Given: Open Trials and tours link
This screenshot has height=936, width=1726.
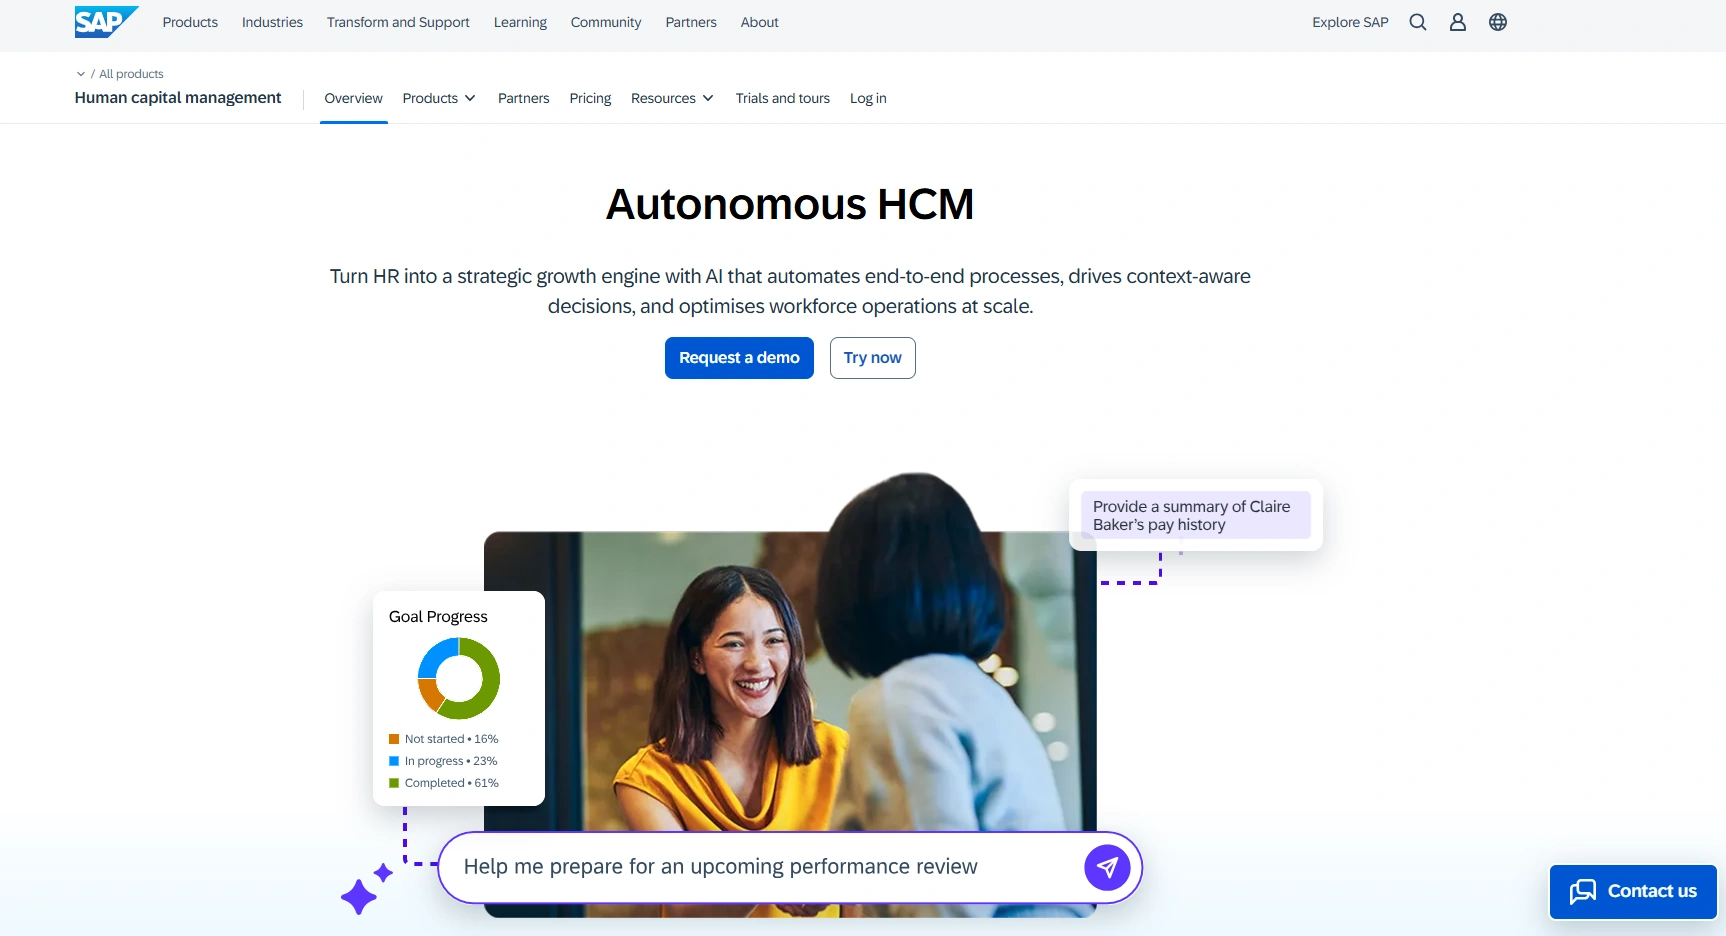Looking at the screenshot, I should click(x=782, y=98).
